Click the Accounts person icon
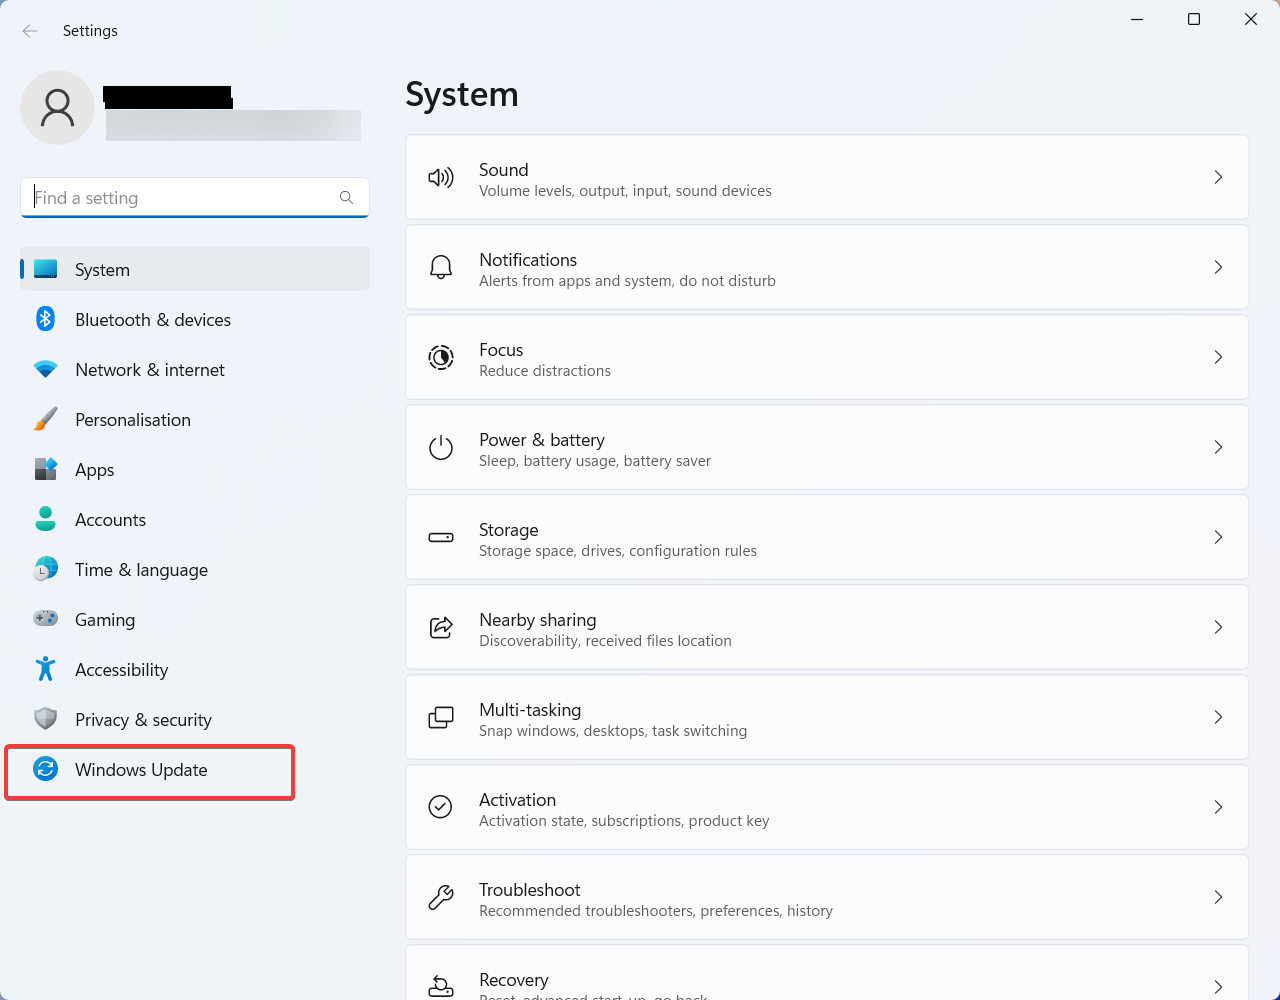1280x1000 pixels. [45, 519]
